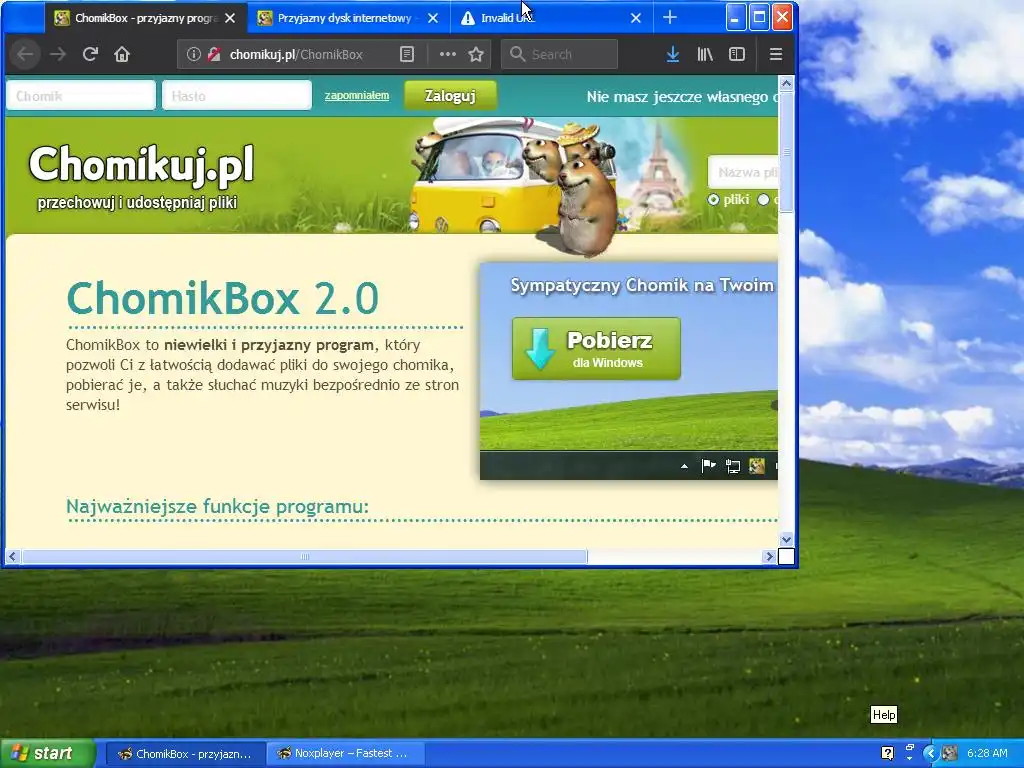Viewport: 1024px width, 768px height.
Task: Click the hamster tray icon in taskbar
Action: tap(950, 753)
